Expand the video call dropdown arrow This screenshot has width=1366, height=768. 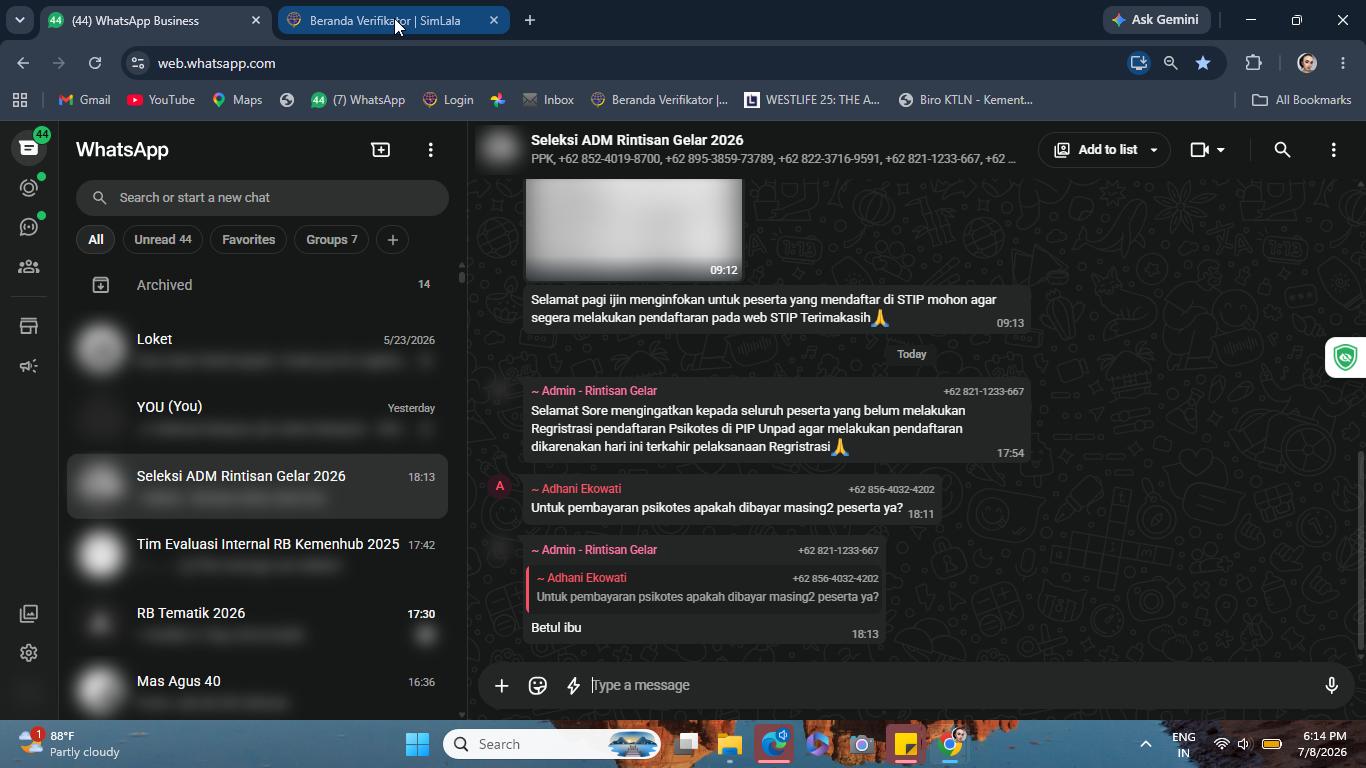[x=1221, y=150]
